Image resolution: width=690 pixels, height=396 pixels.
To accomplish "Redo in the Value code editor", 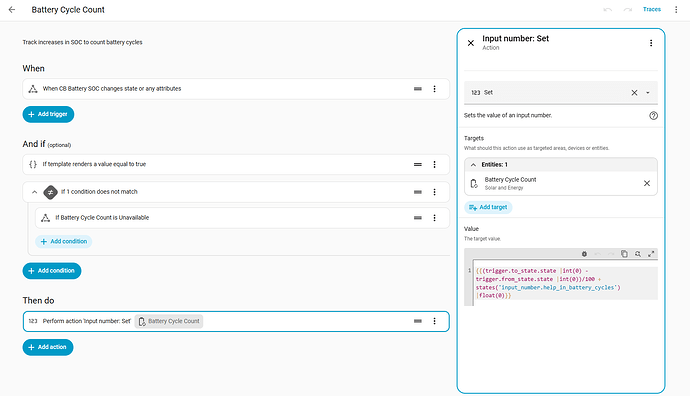I will [x=611, y=254].
